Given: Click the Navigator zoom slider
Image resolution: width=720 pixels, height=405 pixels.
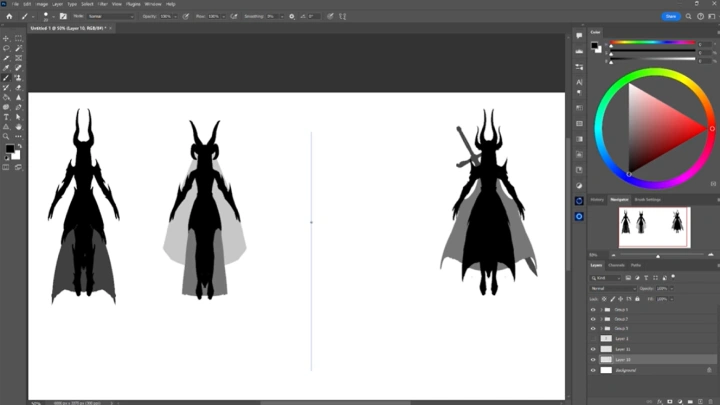Looking at the screenshot, I should (662, 255).
